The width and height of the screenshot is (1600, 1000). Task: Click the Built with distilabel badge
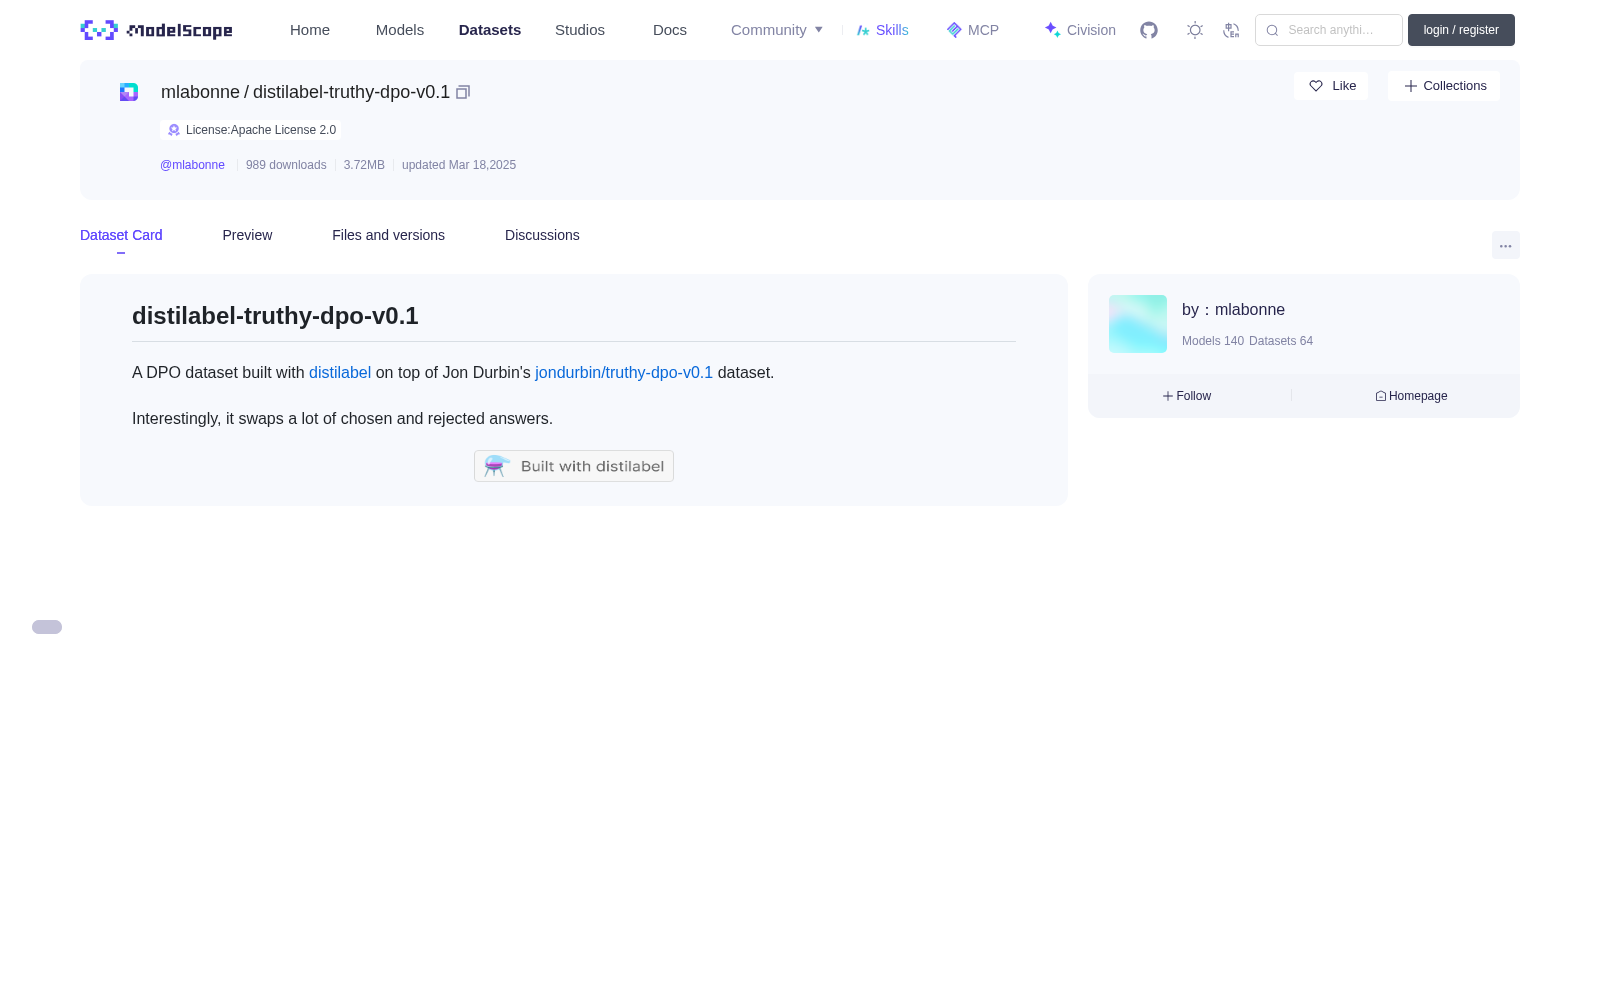[574, 466]
